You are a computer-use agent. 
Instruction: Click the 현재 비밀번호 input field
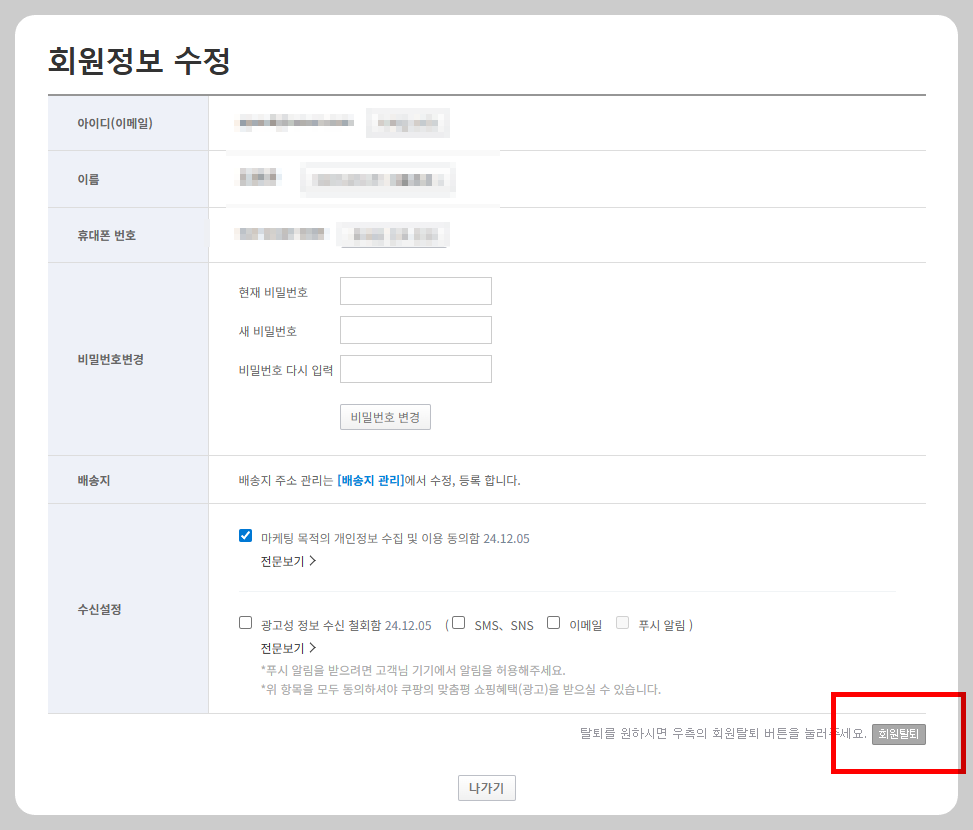415,290
